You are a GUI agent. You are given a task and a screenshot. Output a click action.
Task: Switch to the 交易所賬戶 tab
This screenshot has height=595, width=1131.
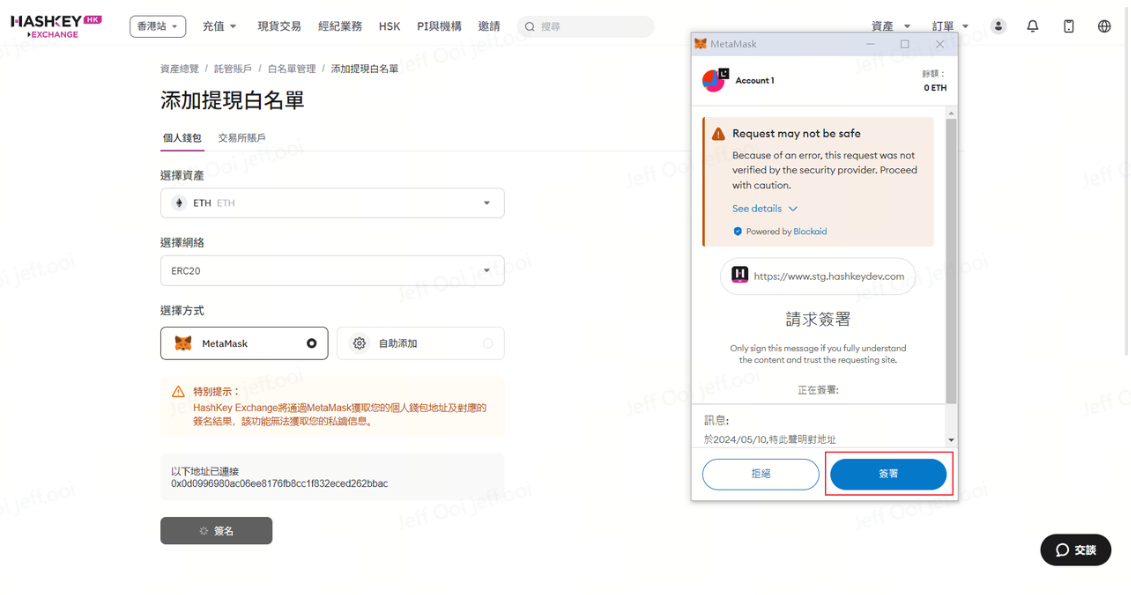point(242,138)
